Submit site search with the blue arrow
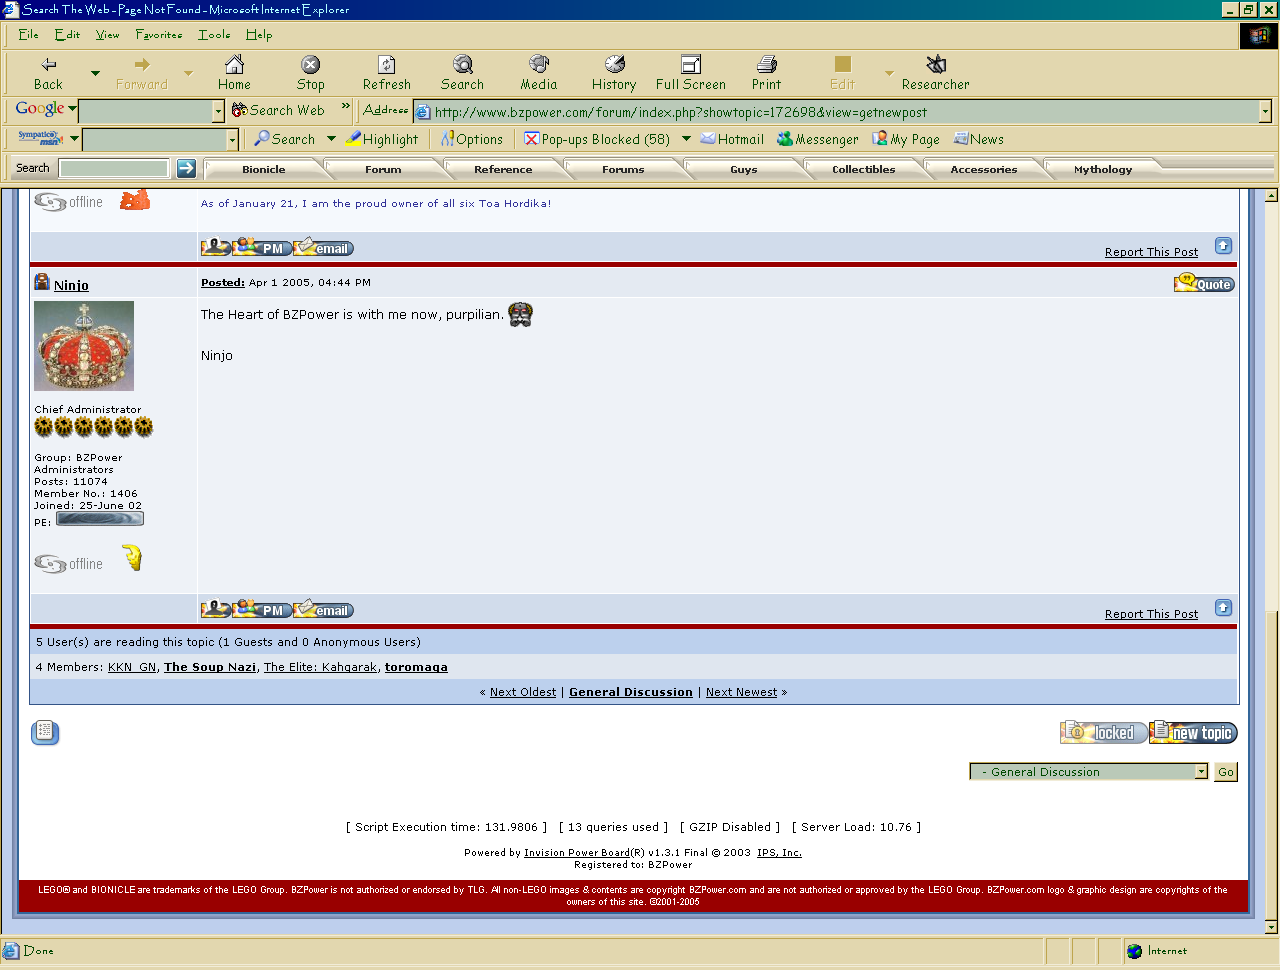Viewport: 1280px width, 970px height. point(186,168)
